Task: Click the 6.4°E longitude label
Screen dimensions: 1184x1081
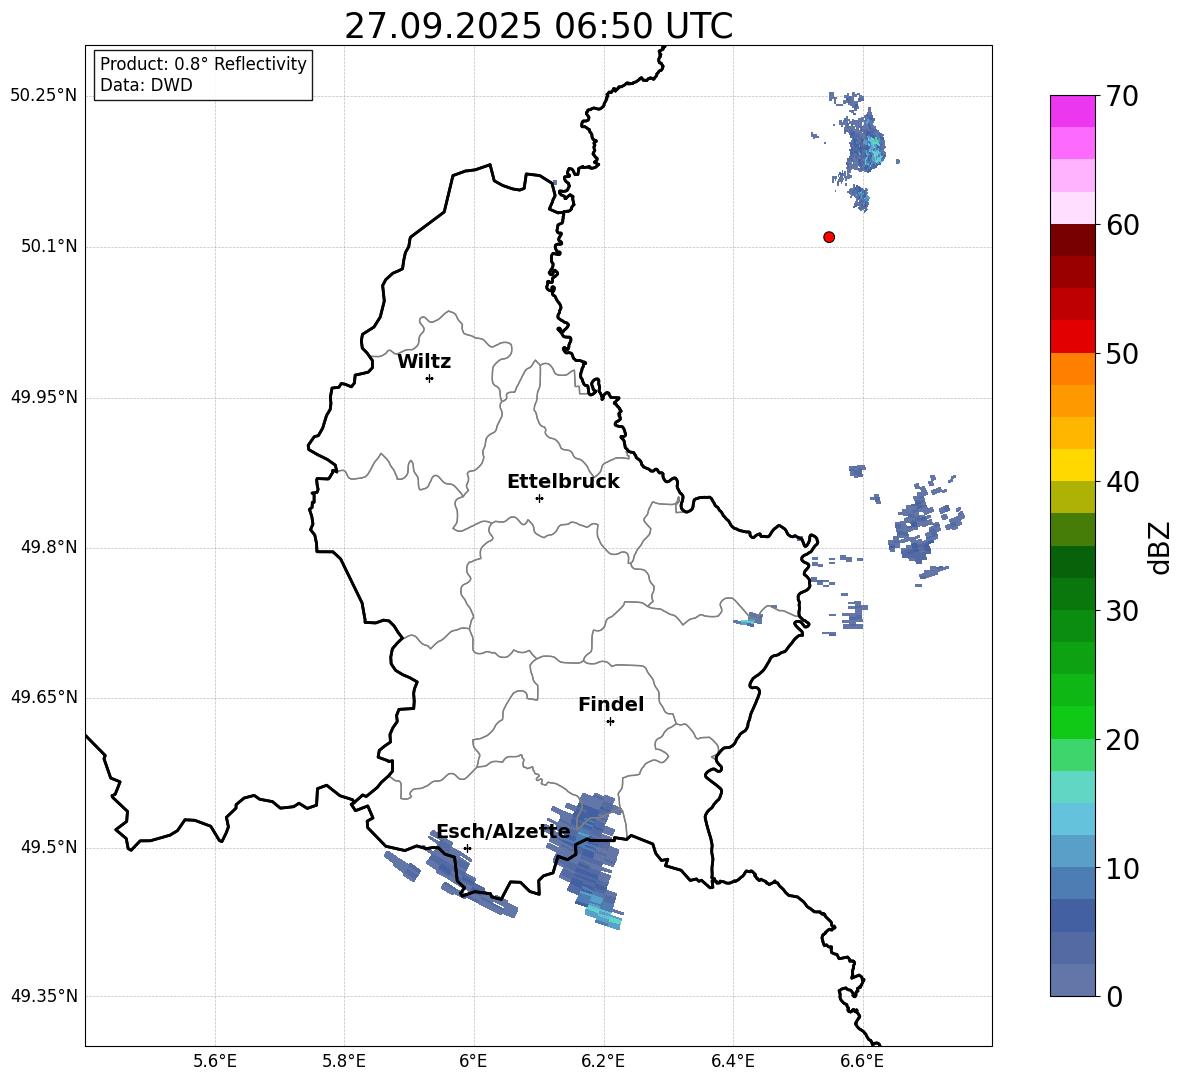Action: click(x=732, y=1061)
